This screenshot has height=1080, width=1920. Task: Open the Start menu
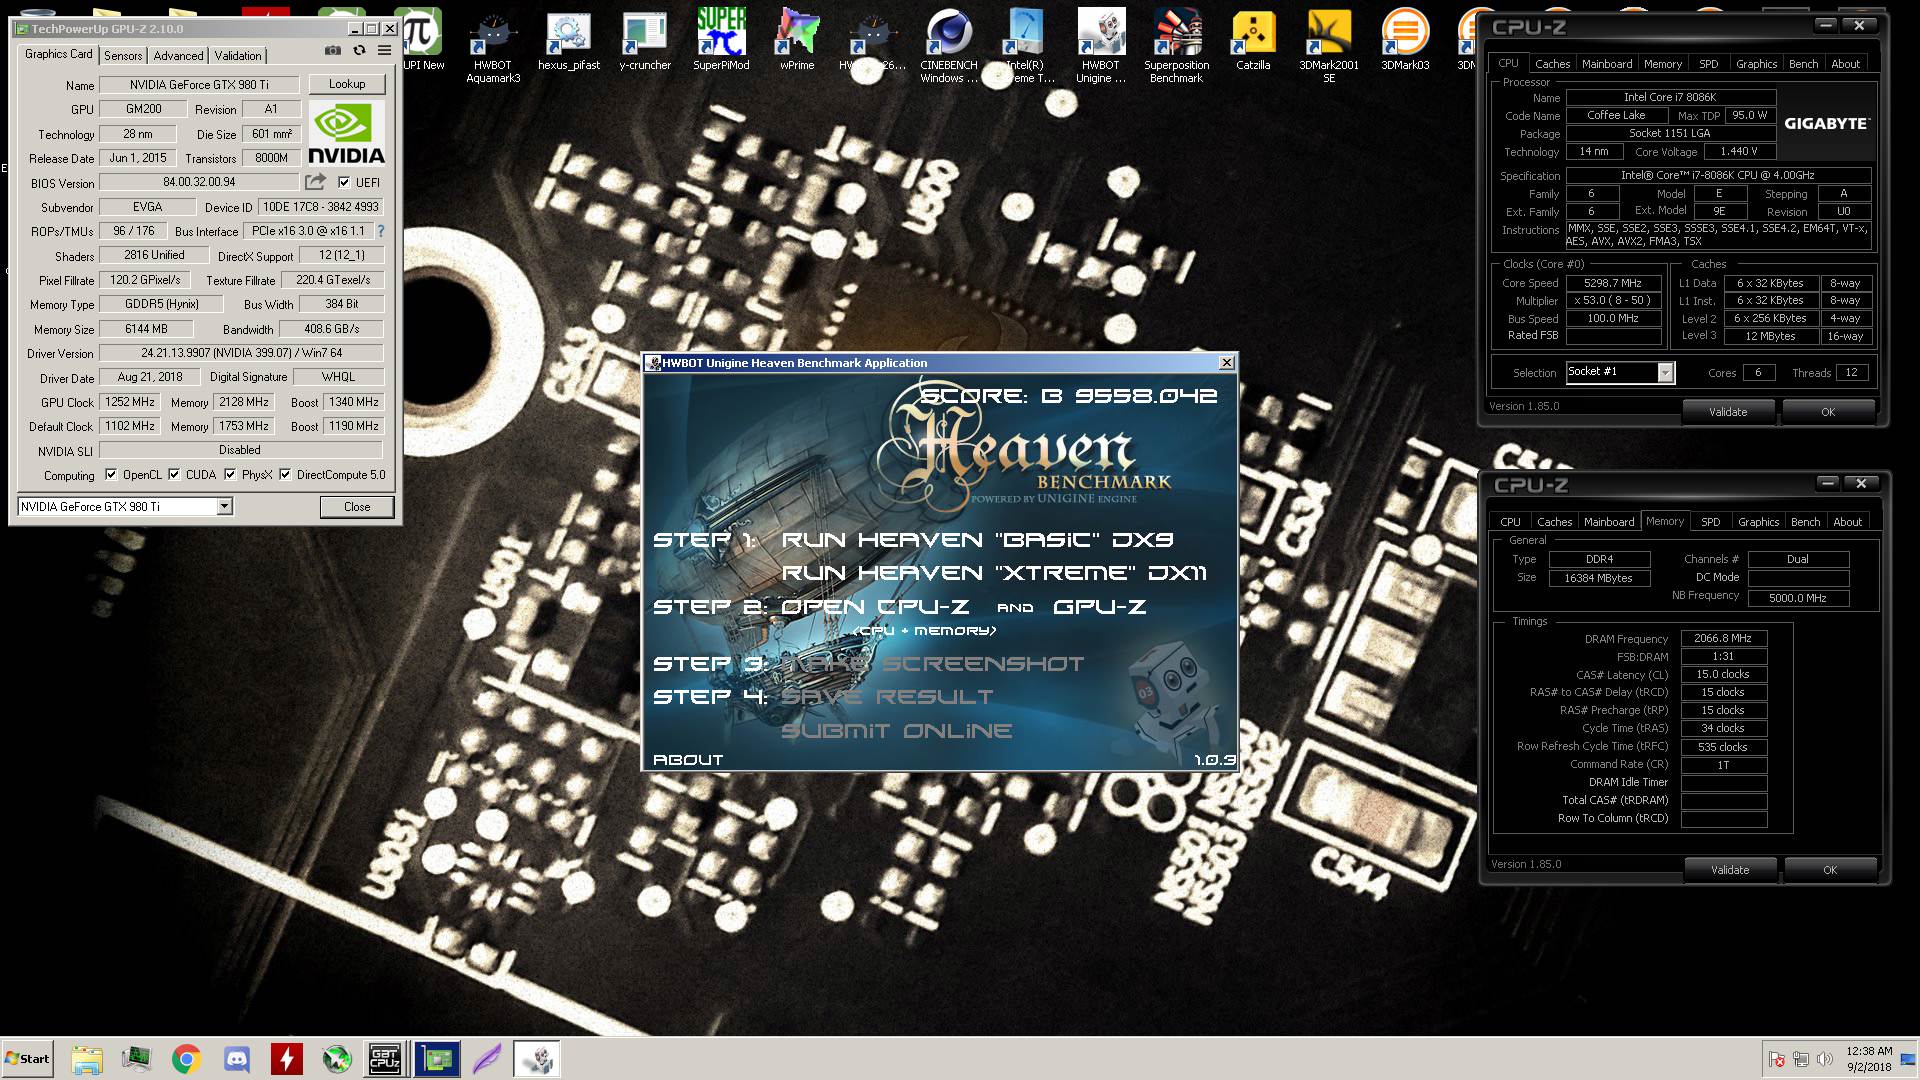pyautogui.click(x=28, y=1059)
